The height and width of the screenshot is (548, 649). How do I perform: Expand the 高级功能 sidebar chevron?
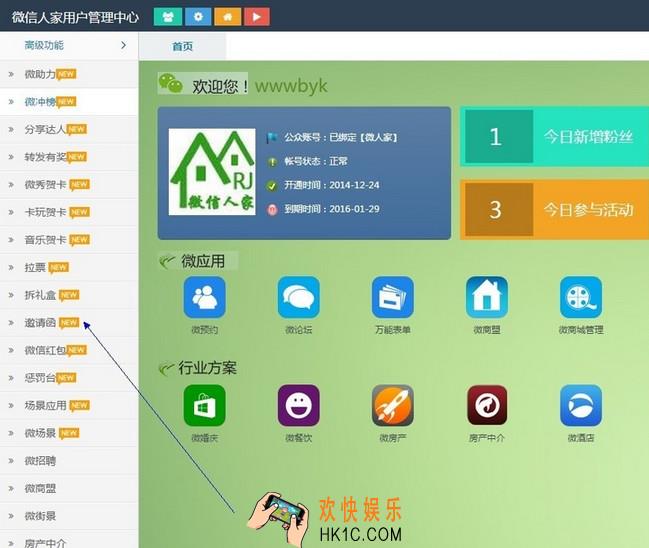click(123, 45)
